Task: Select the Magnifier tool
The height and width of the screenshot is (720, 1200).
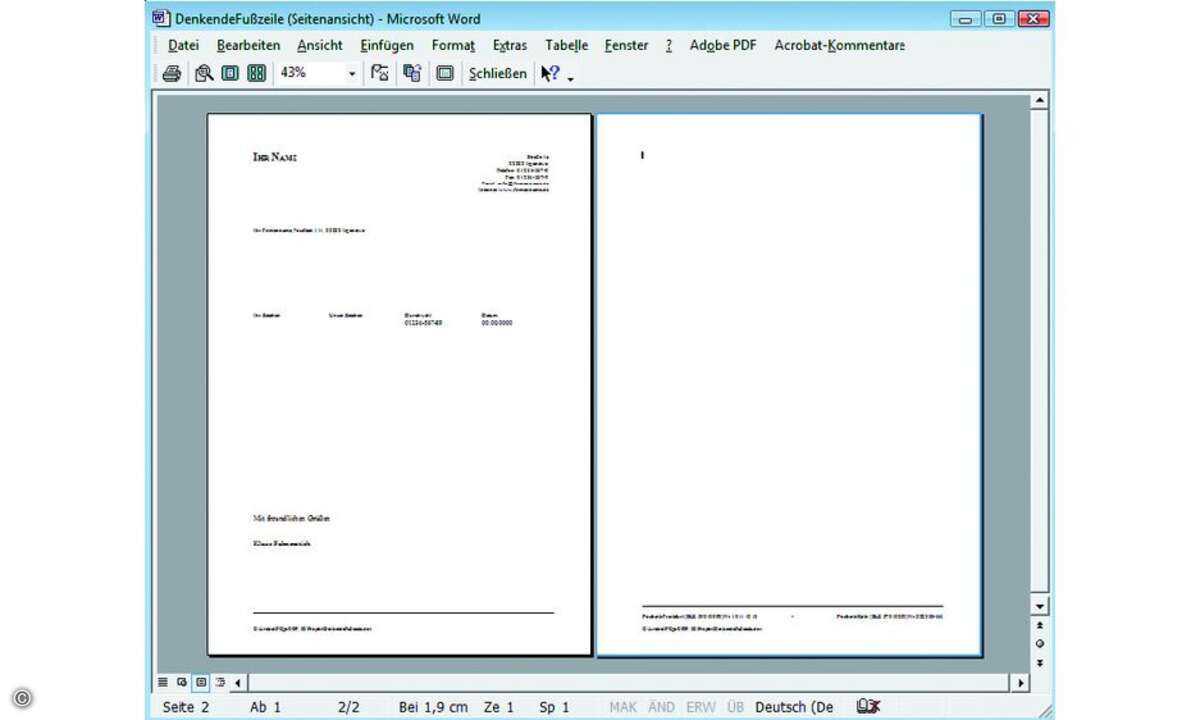Action: coord(204,73)
